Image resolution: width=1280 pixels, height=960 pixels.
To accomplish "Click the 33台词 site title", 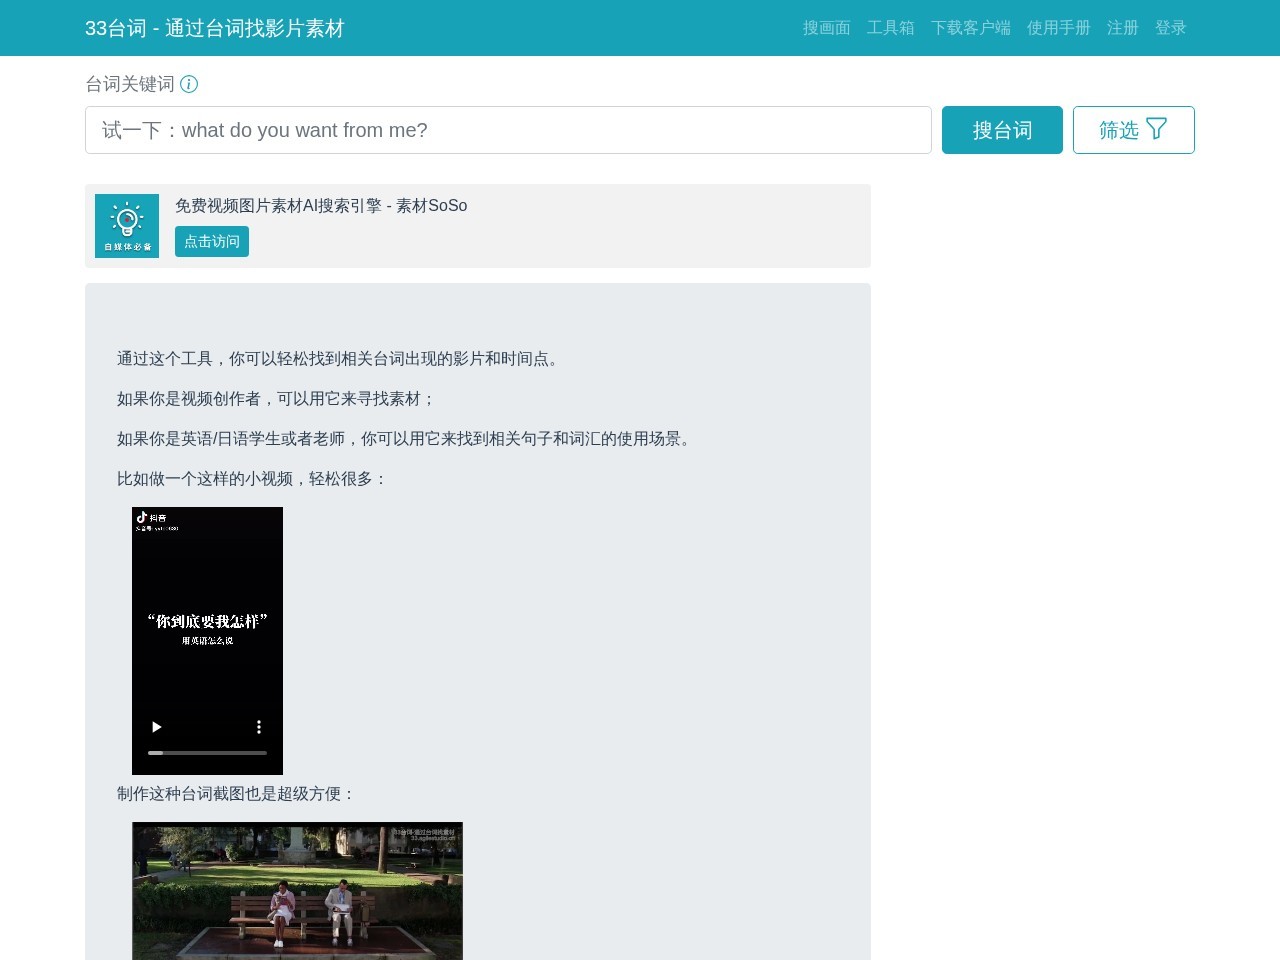I will (x=214, y=28).
